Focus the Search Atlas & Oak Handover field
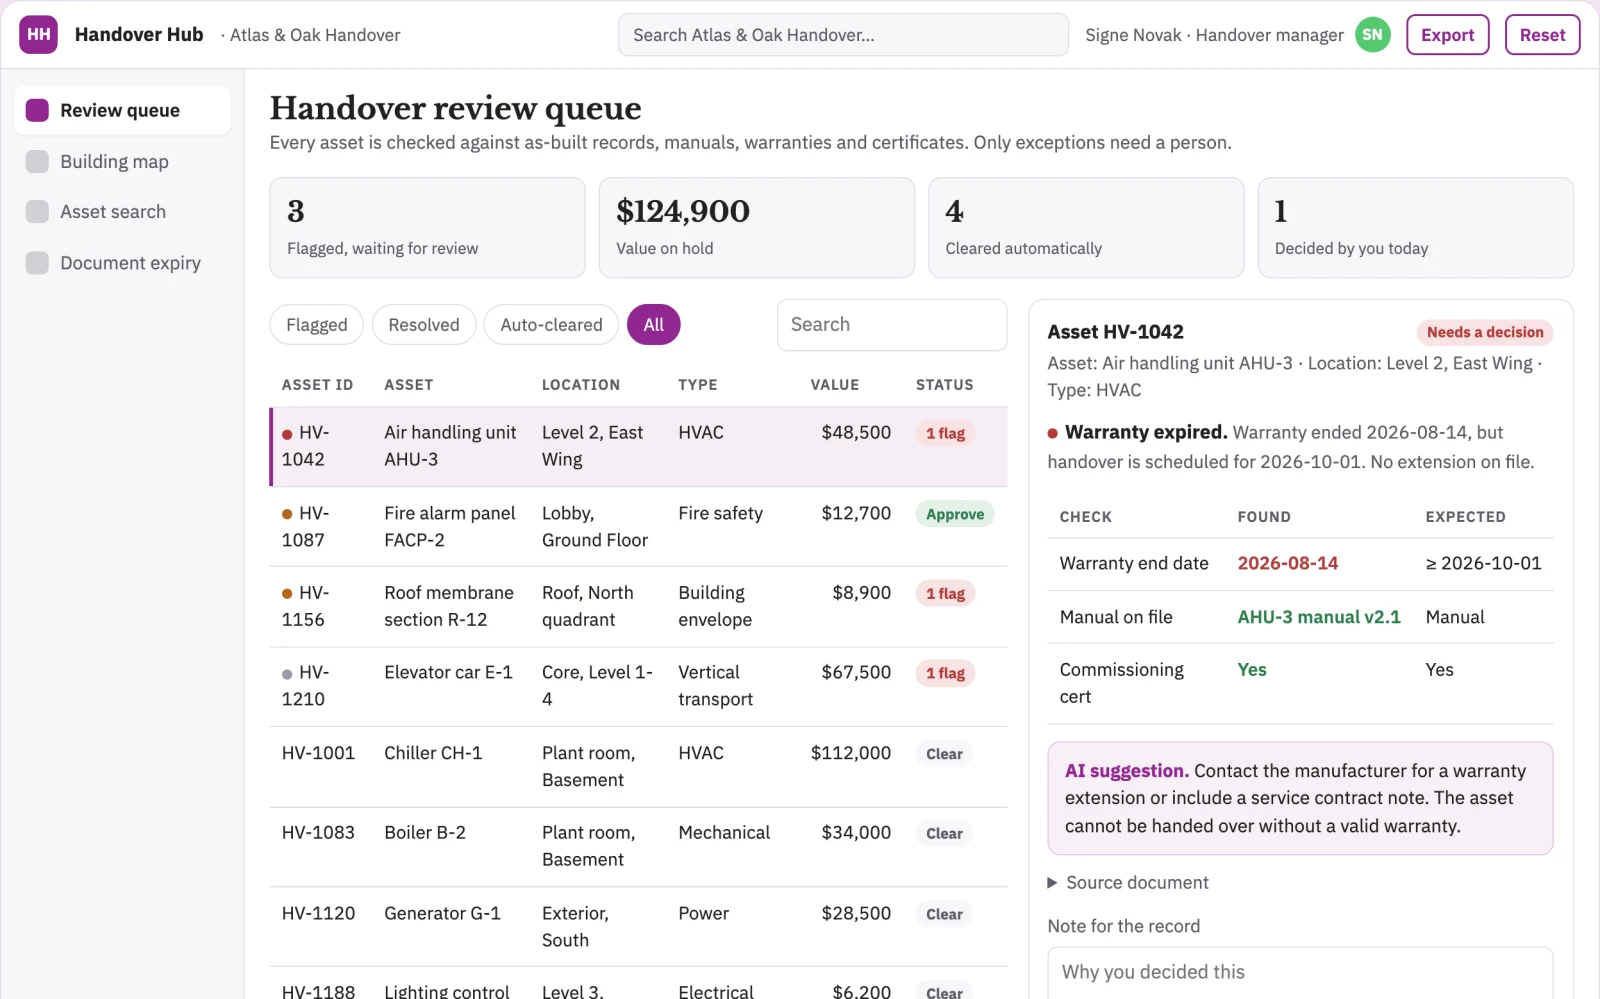 843,35
